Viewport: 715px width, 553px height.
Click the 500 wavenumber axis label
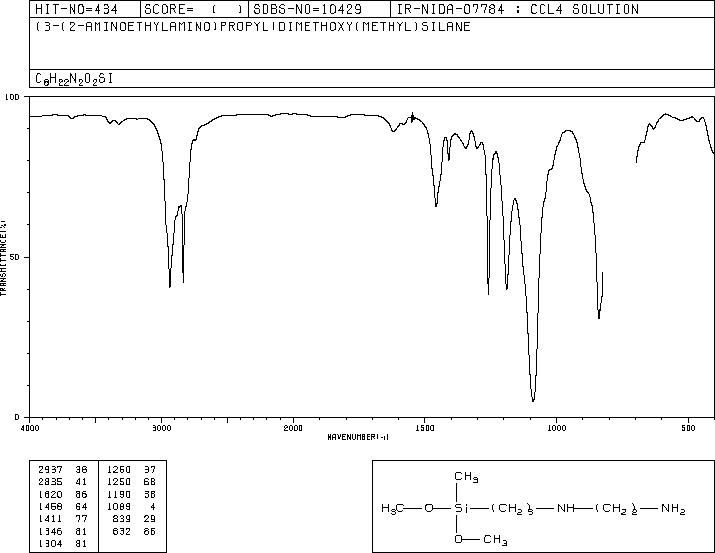(689, 428)
